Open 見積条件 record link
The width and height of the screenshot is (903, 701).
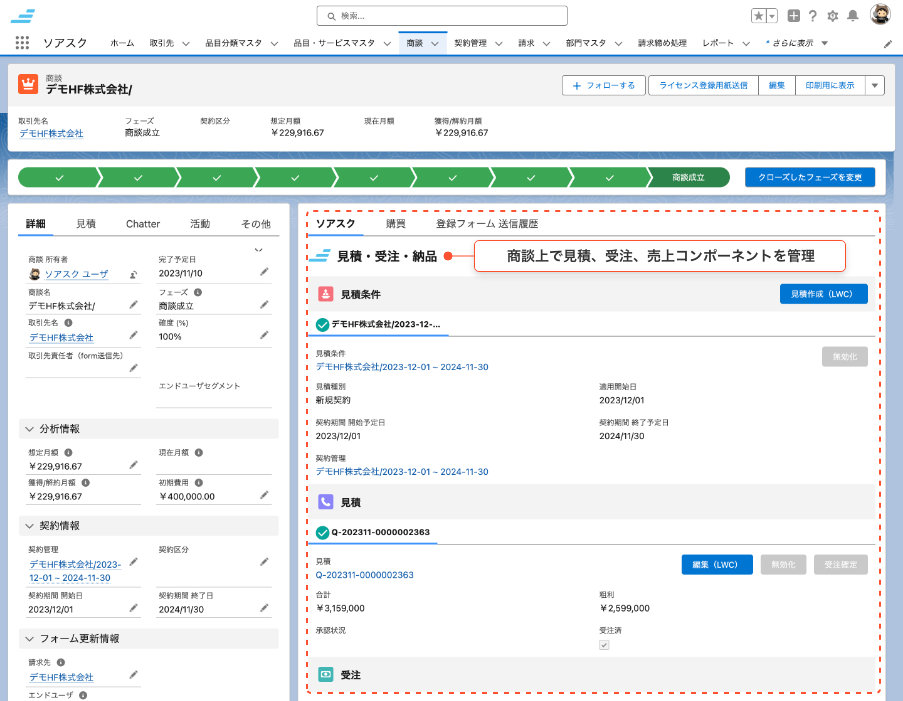pos(402,367)
